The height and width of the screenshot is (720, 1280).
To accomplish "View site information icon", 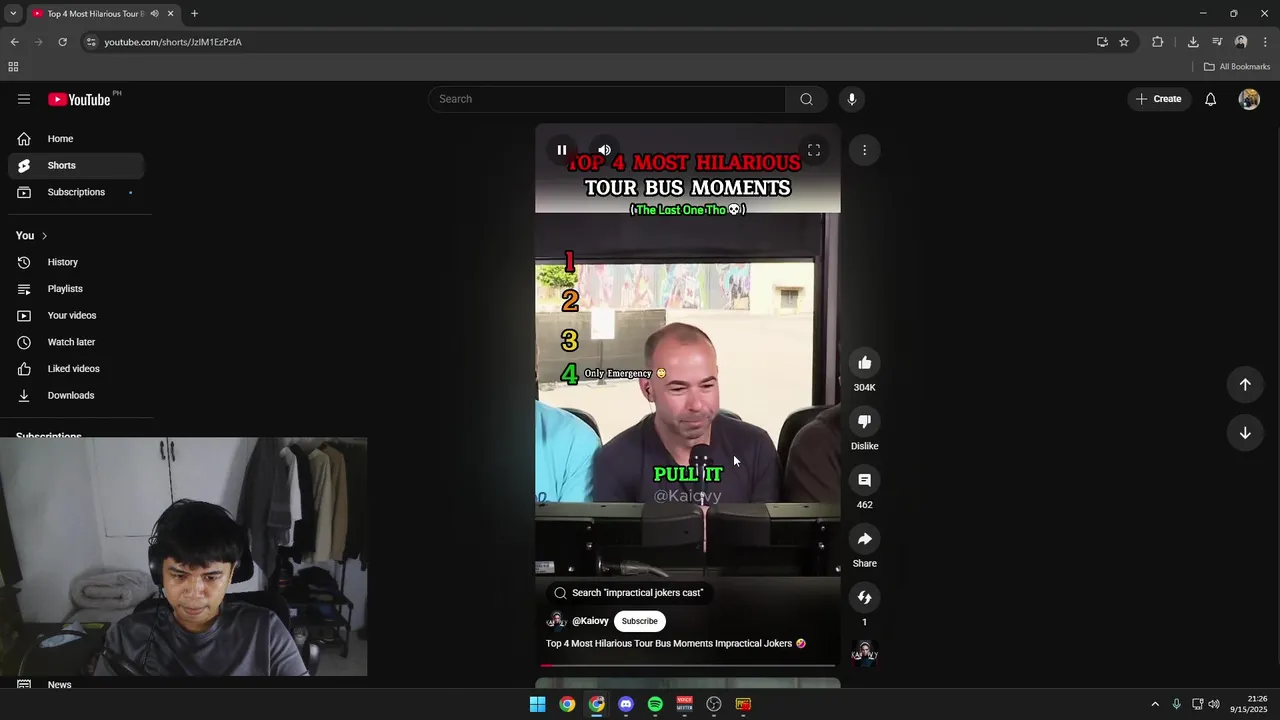I will click(x=91, y=42).
